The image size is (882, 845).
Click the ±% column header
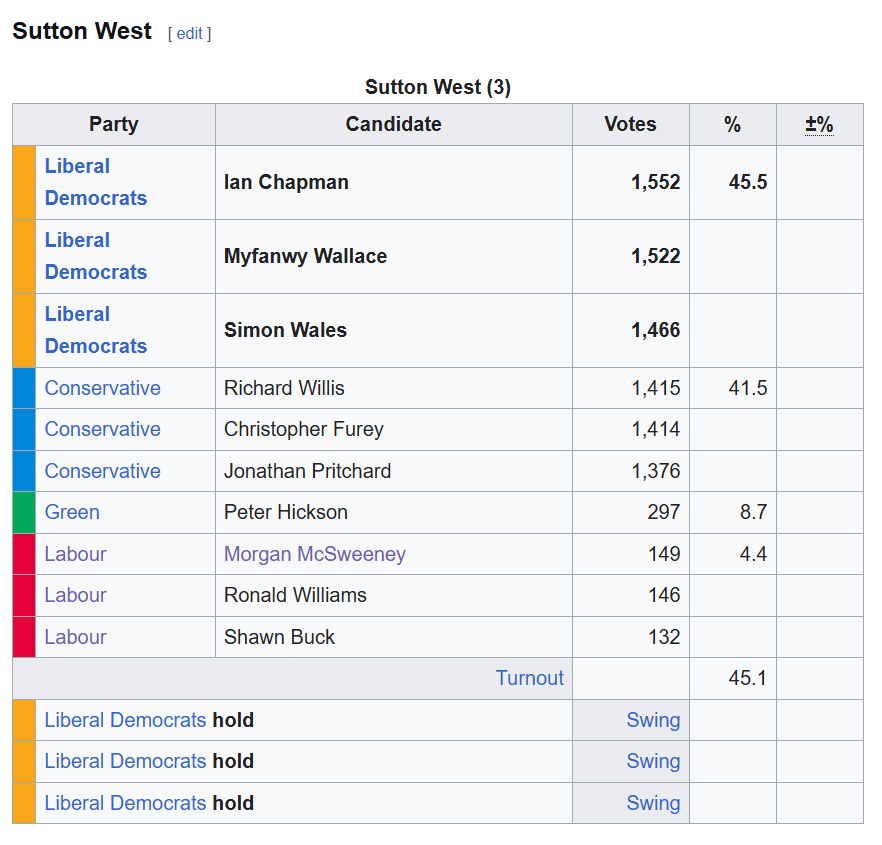point(819,124)
